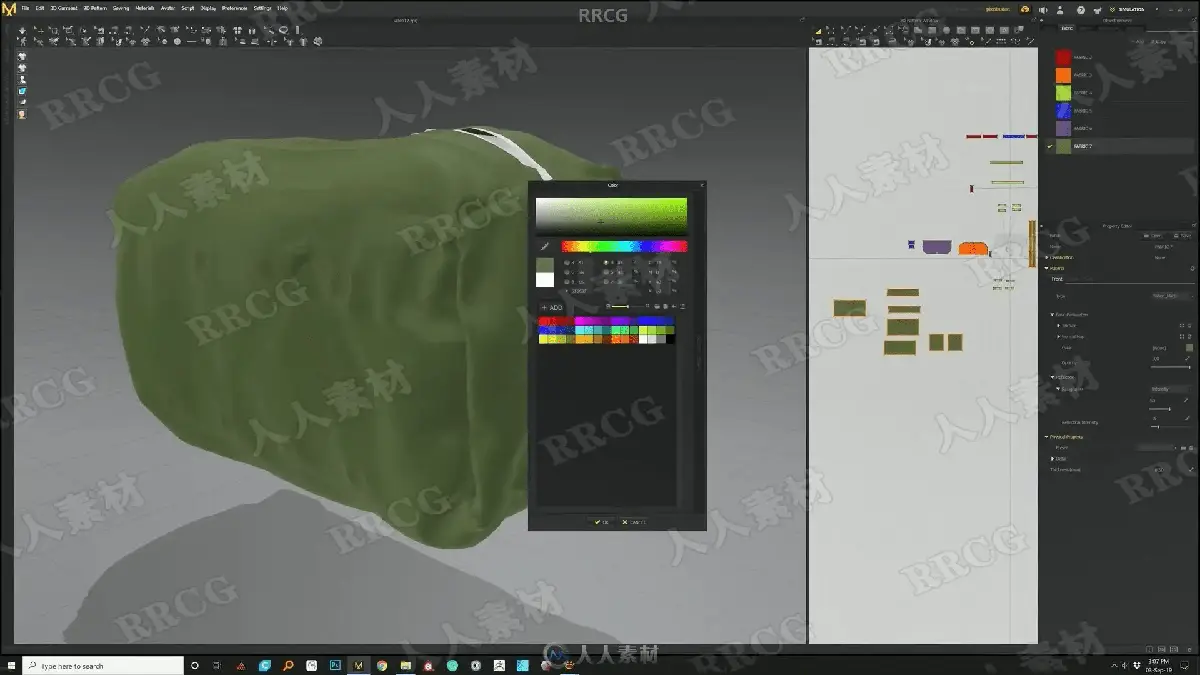
Task: Click the taskbar search box
Action: pos(103,665)
